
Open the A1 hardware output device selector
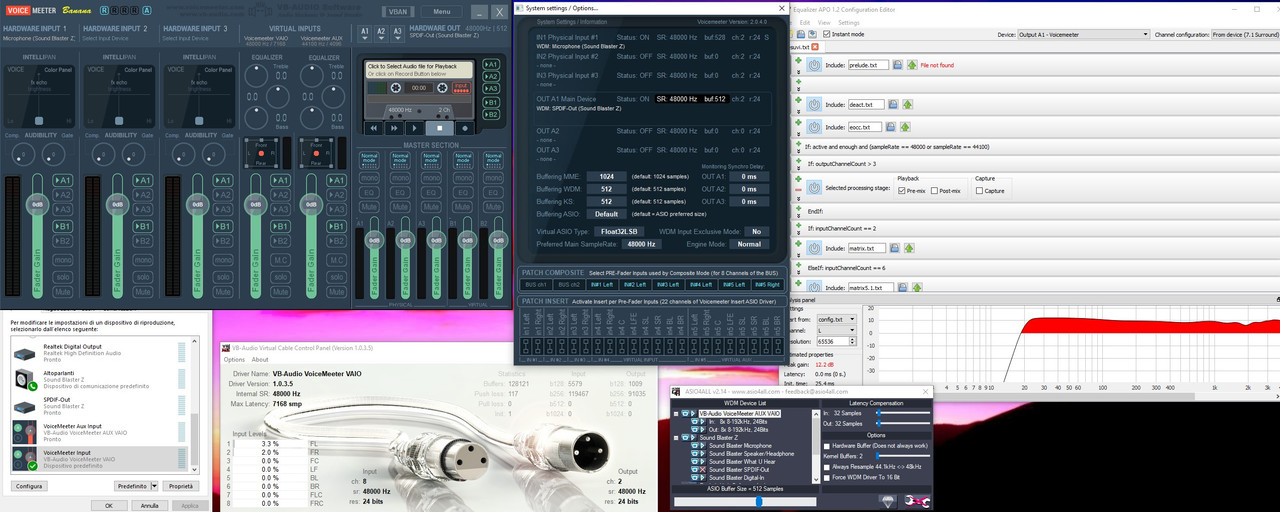pos(365,33)
